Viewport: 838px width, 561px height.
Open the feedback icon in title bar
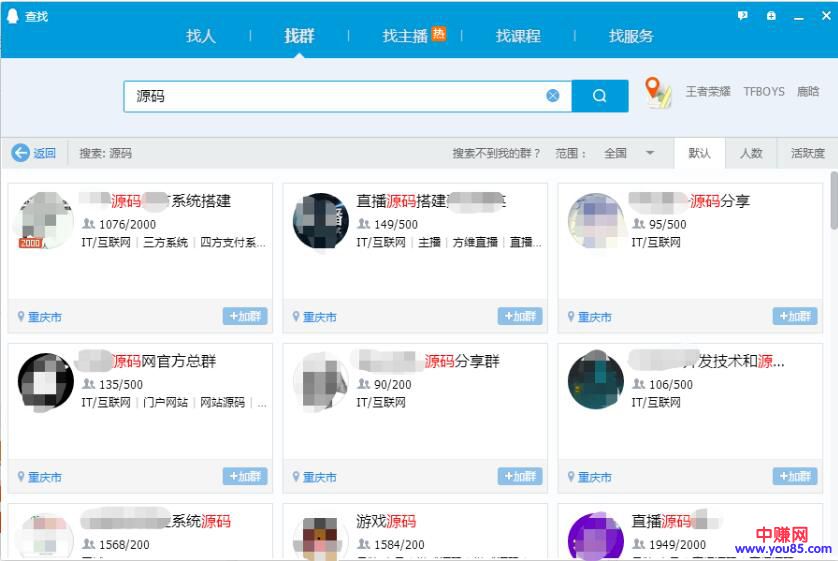[743, 16]
